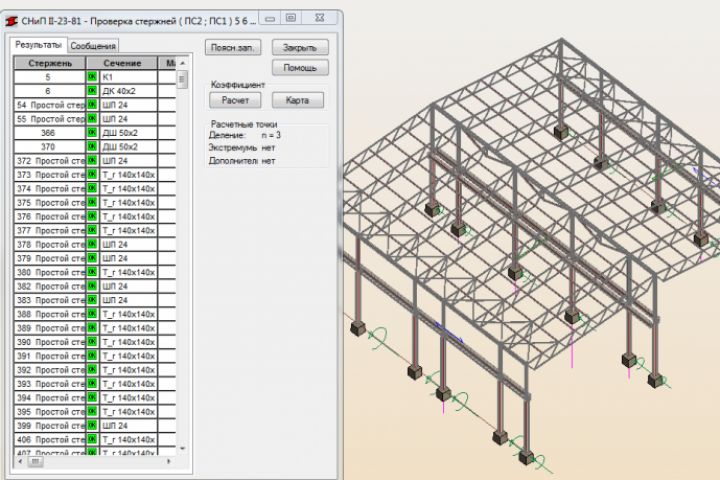Click the Поясн.зап. button
This screenshot has width=720, height=480.
coord(233,47)
